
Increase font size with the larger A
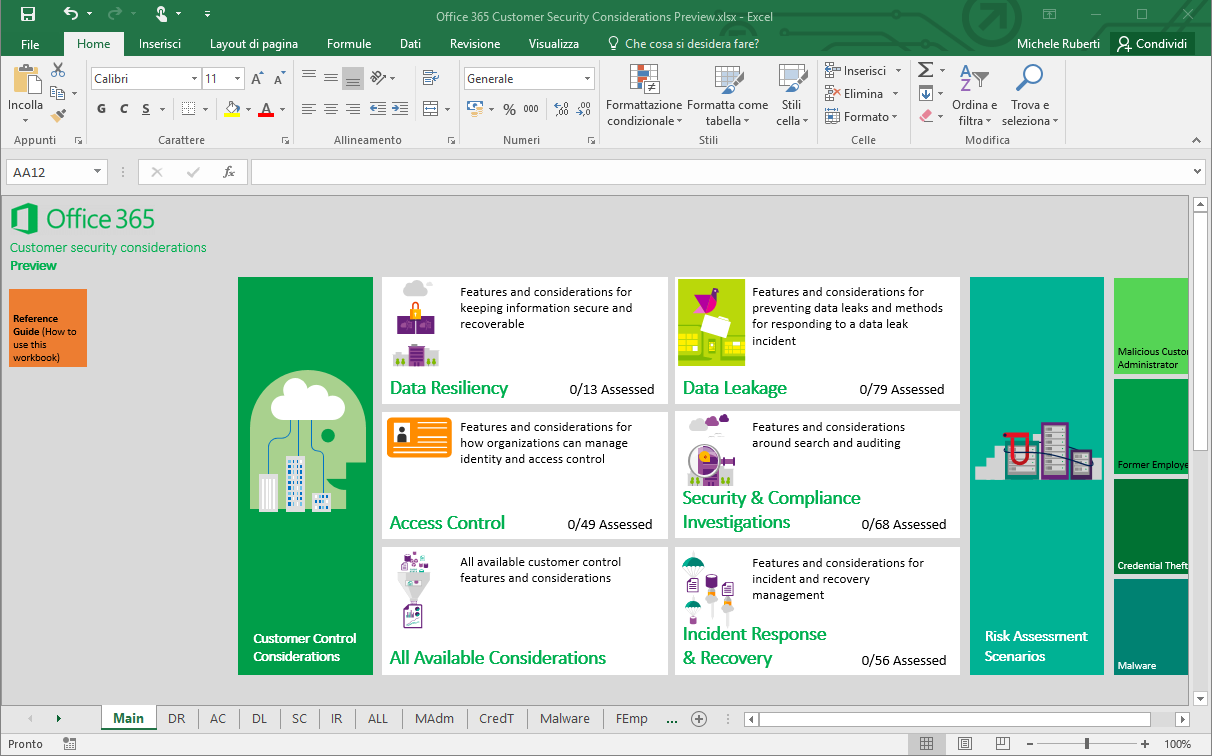(258, 78)
